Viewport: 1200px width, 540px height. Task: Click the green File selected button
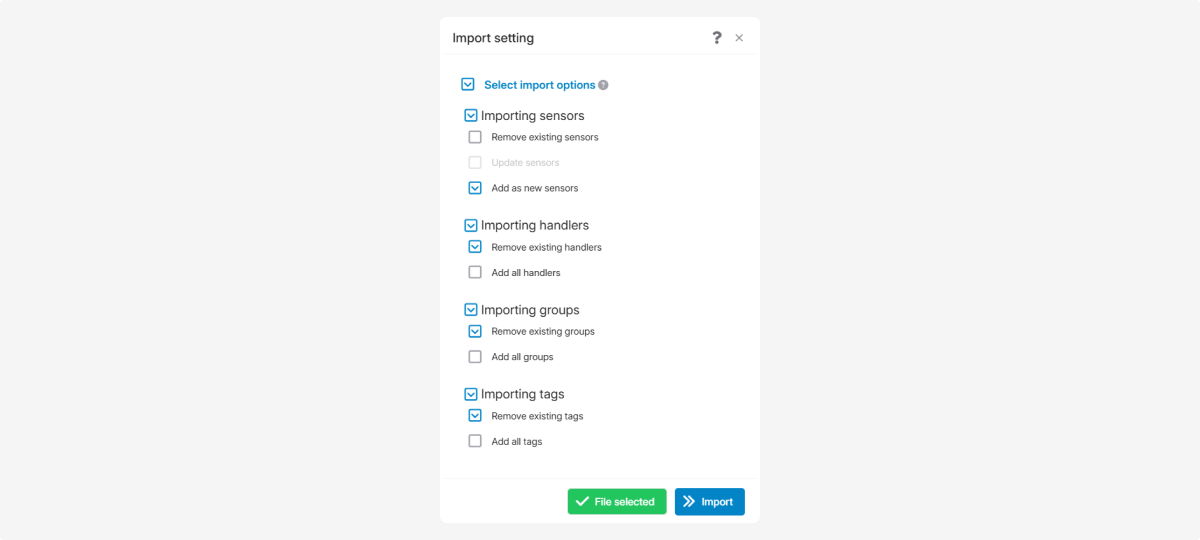[x=616, y=502]
